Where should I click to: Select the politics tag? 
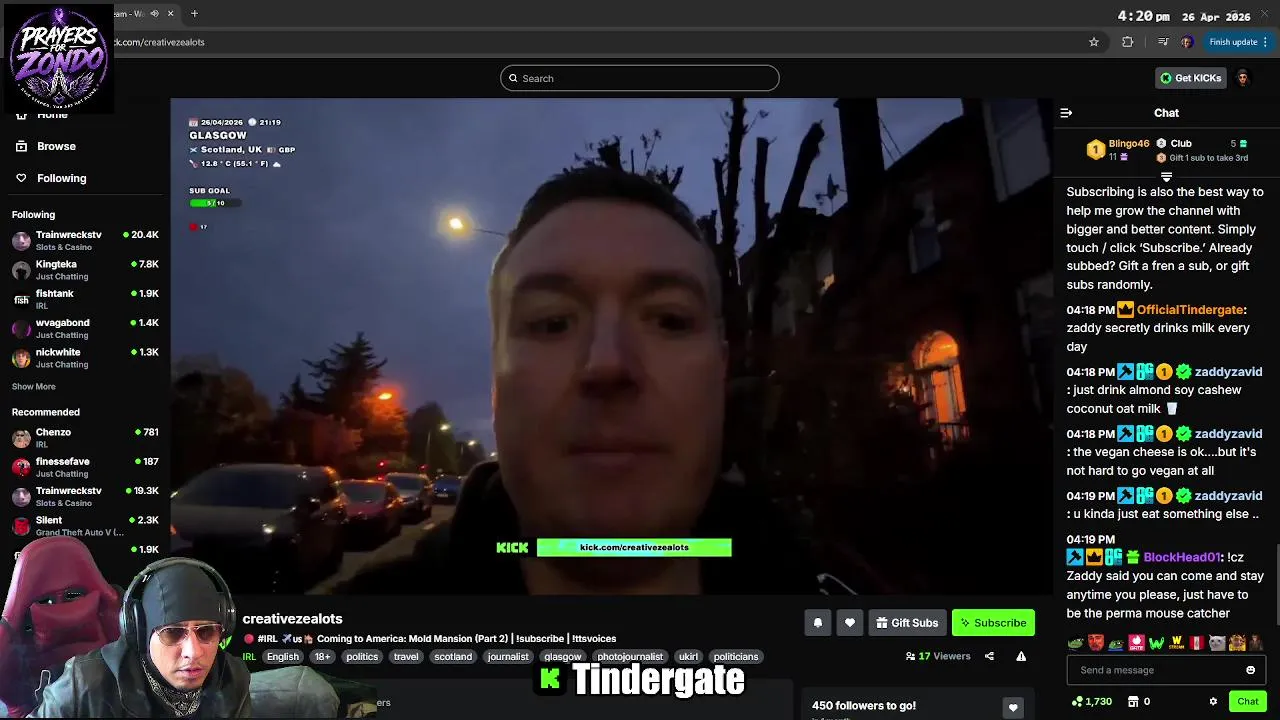point(362,657)
